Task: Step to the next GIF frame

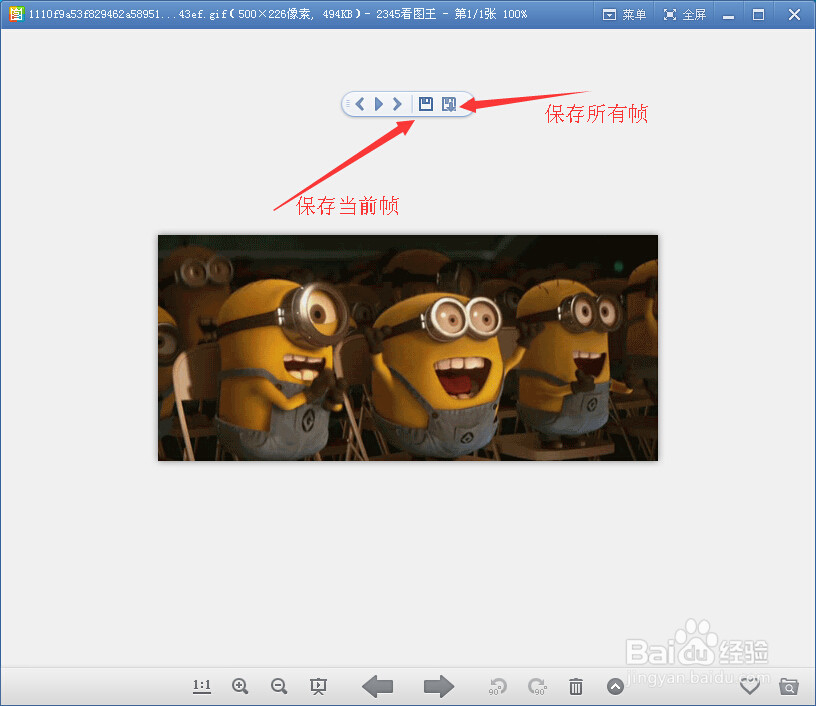Action: pos(397,103)
